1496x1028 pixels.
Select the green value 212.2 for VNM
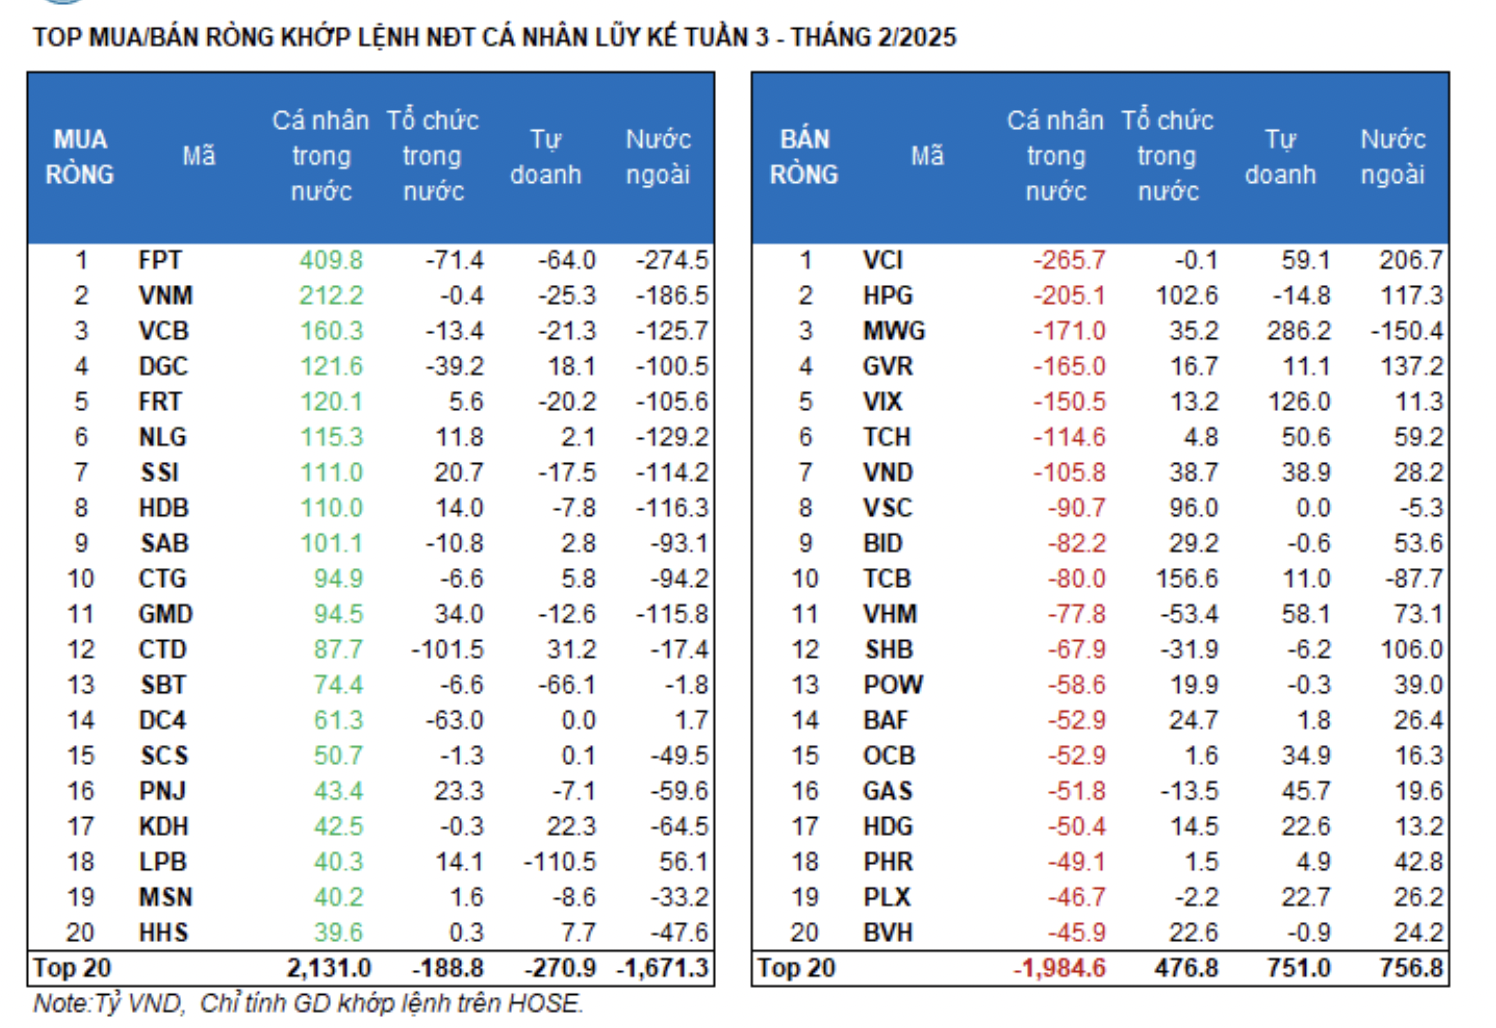(331, 296)
